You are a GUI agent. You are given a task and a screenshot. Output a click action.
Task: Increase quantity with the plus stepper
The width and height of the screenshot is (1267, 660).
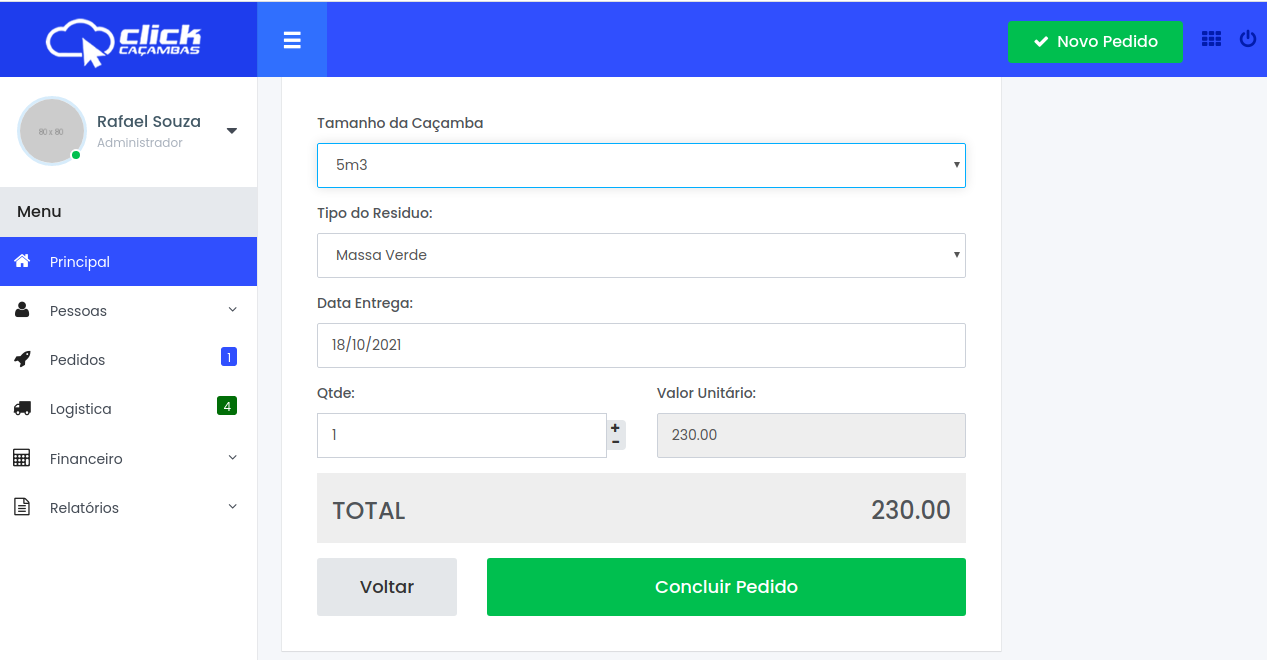point(615,427)
